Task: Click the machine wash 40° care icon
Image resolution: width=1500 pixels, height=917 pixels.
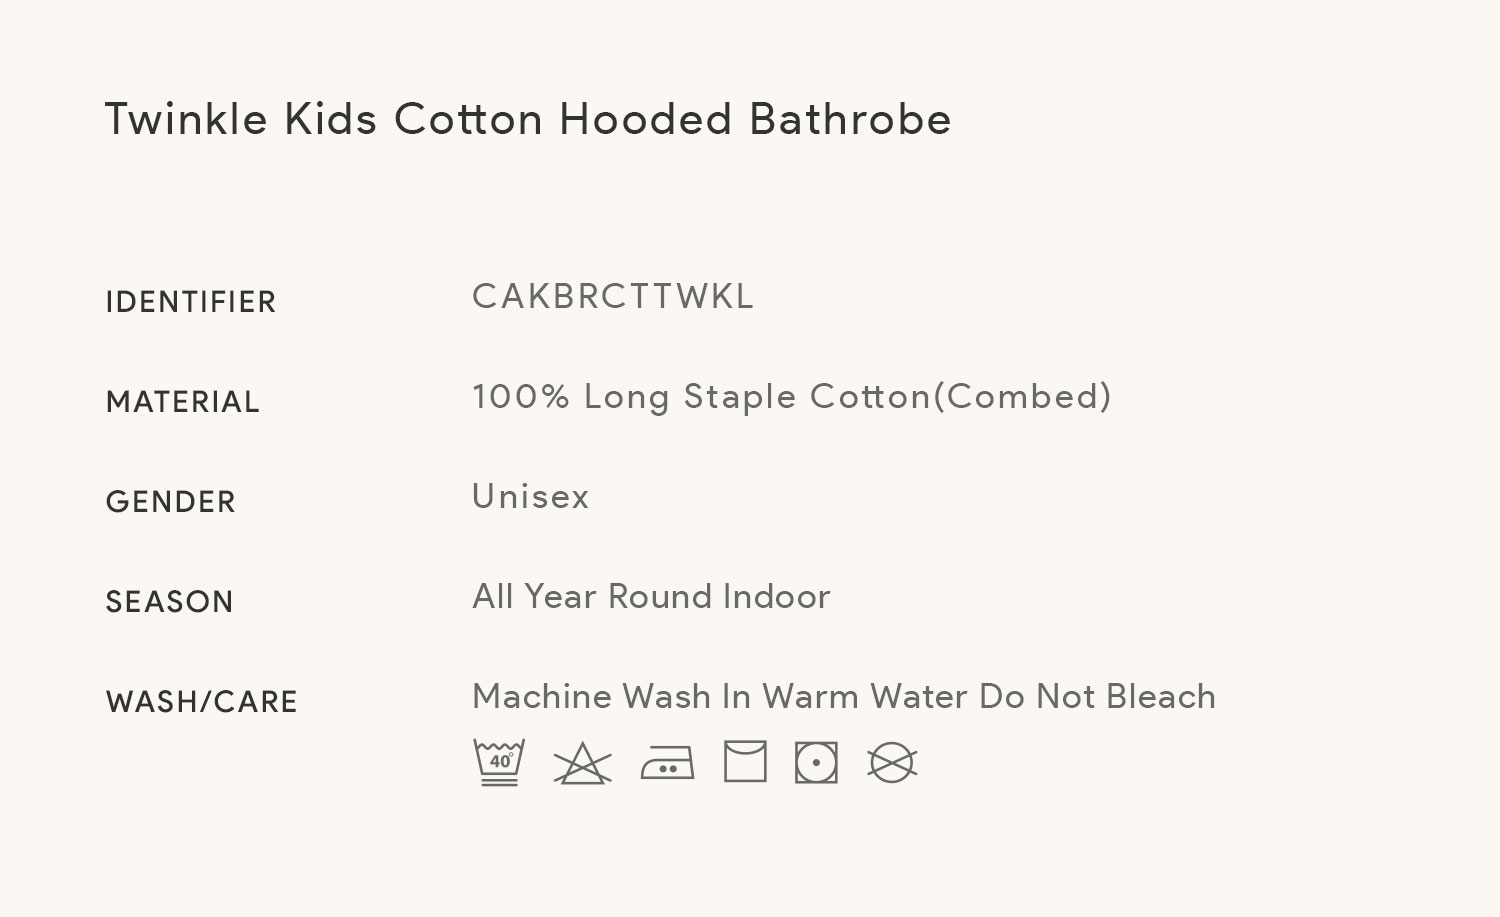Action: pos(499,763)
